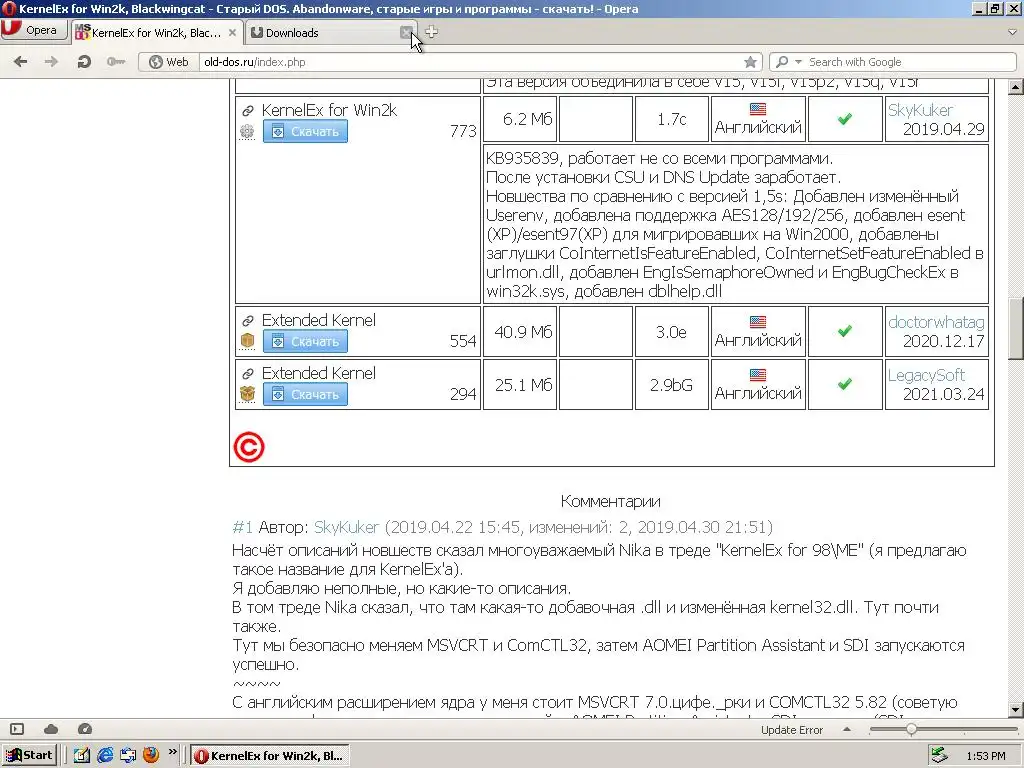Close the Downloads tab
The width and height of the screenshot is (1024, 768).
[x=406, y=33]
